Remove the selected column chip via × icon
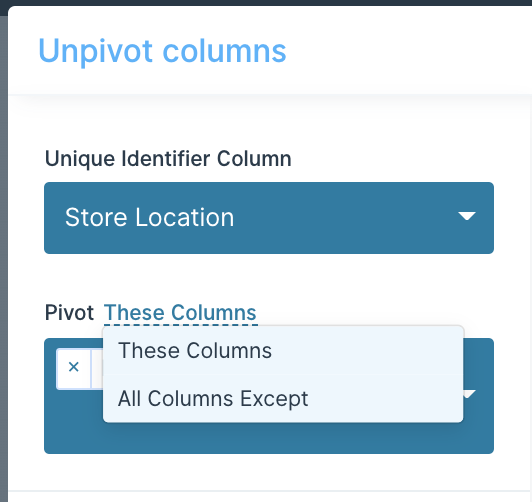532x502 pixels. tap(74, 367)
